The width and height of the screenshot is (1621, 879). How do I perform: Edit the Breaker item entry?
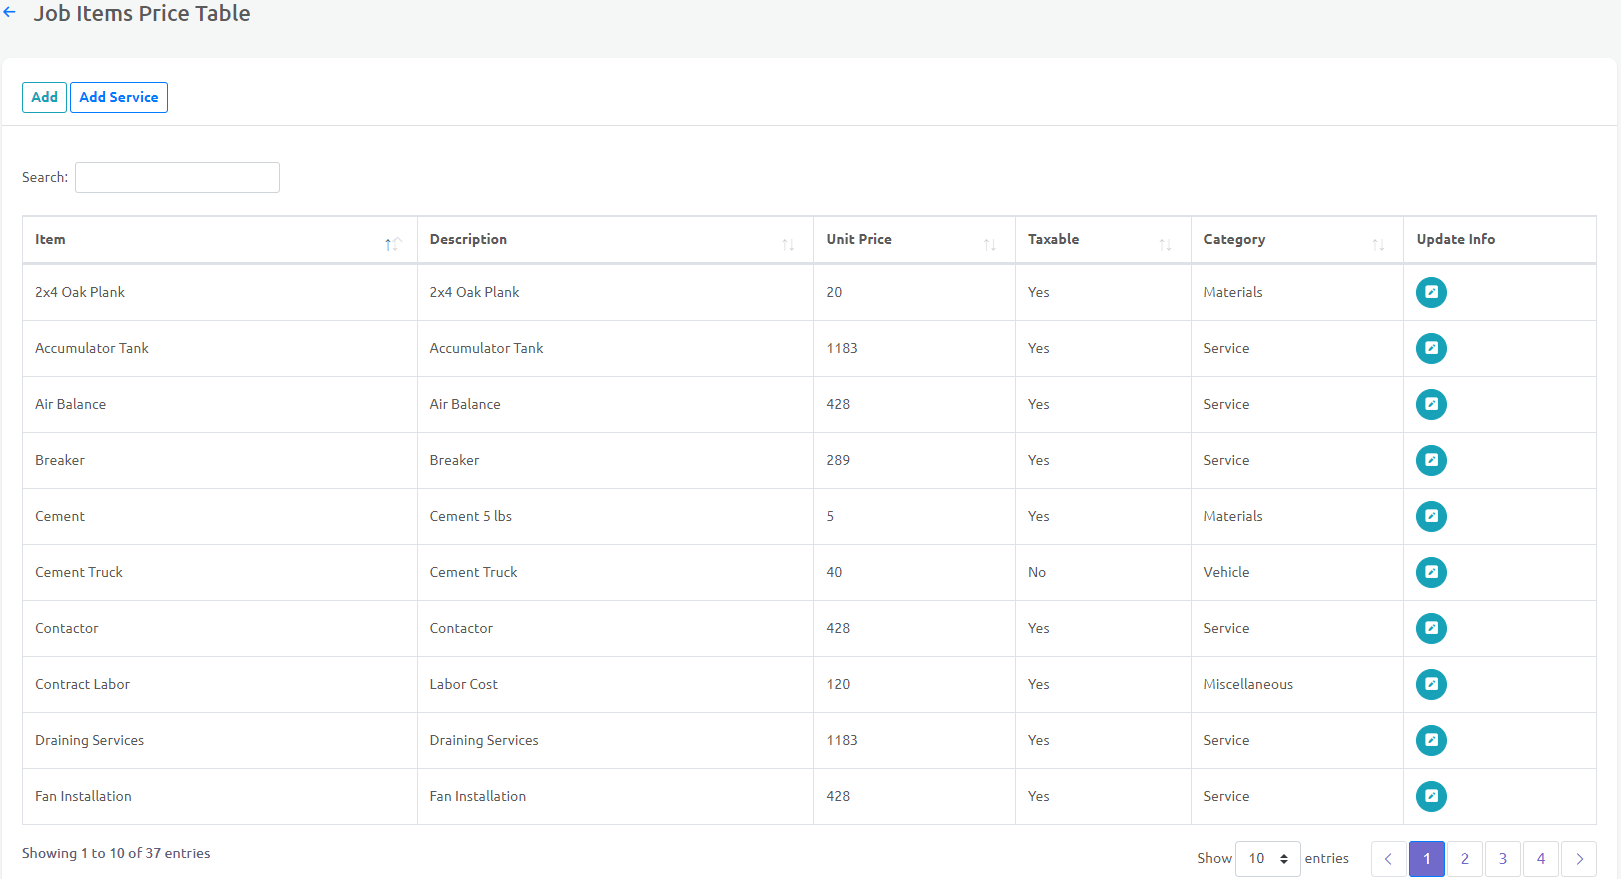[x=1431, y=460]
